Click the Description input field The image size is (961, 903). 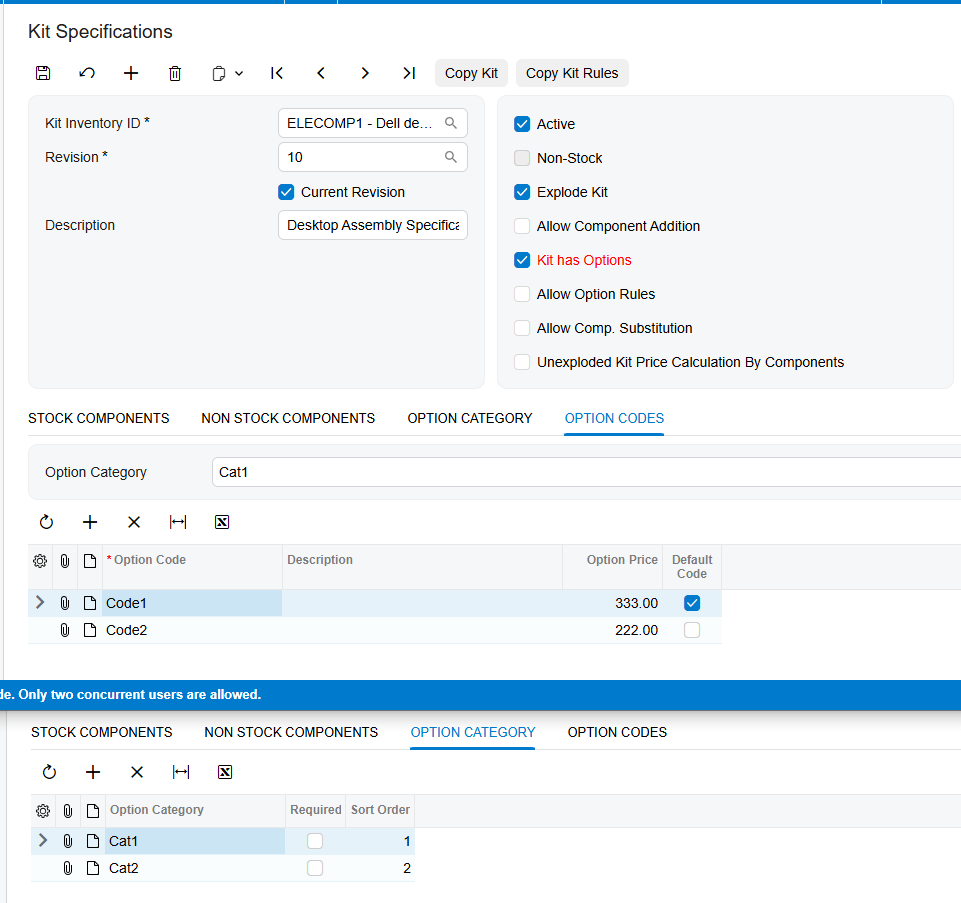[373, 225]
